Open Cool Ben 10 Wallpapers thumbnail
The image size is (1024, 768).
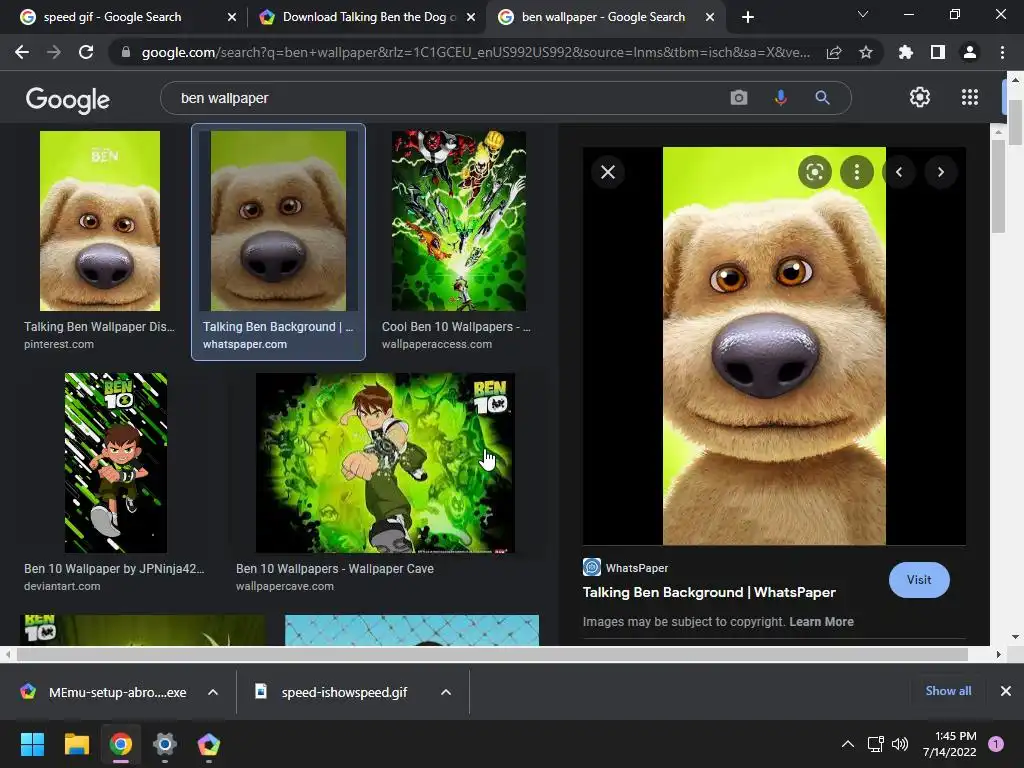point(458,221)
